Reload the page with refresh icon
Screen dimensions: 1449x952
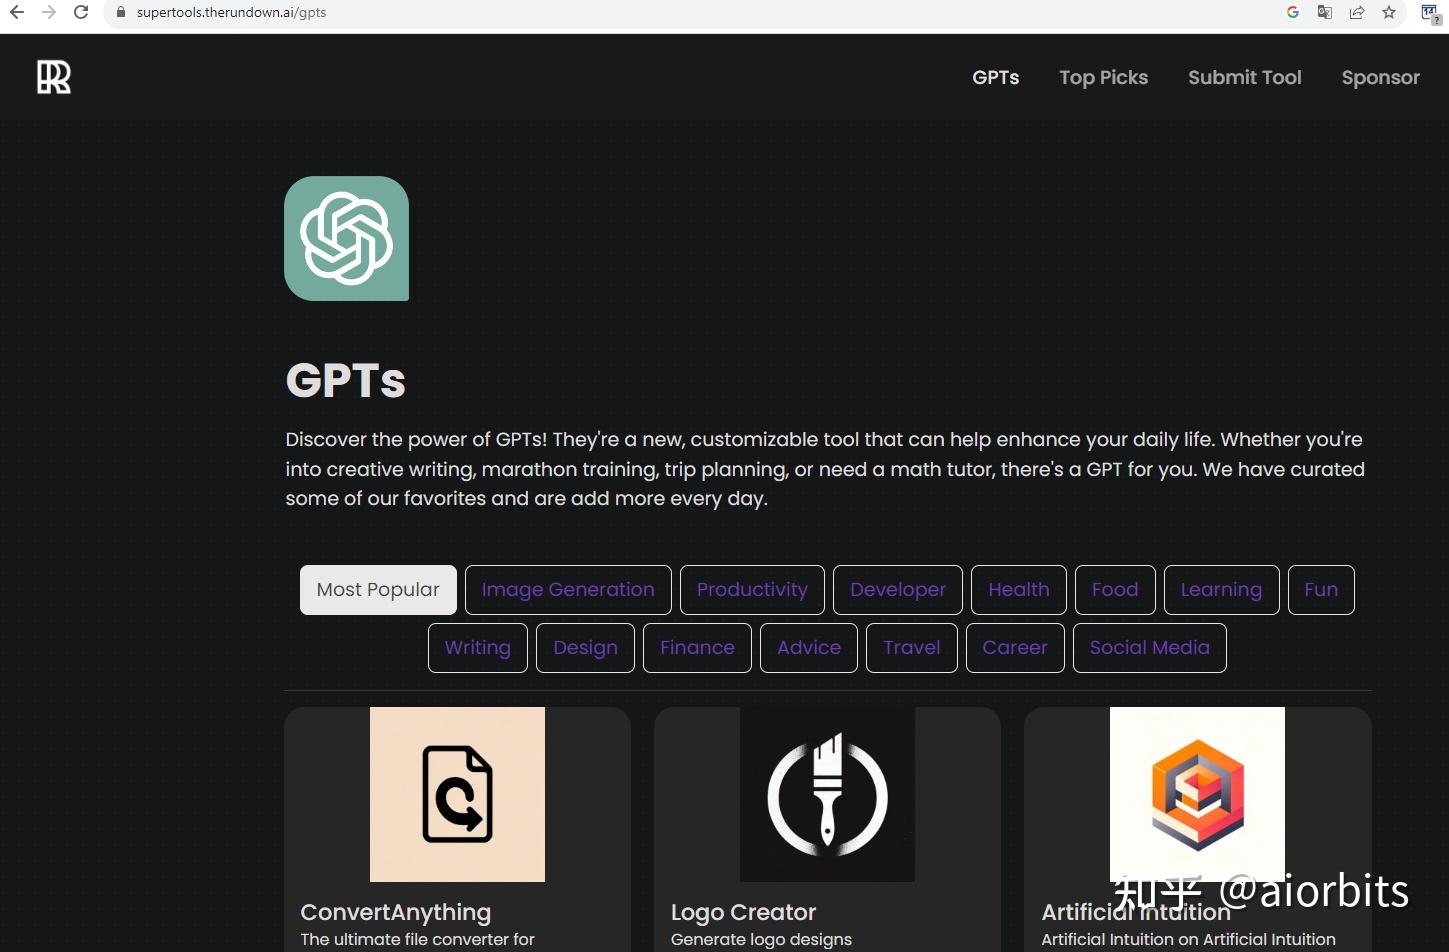point(81,12)
